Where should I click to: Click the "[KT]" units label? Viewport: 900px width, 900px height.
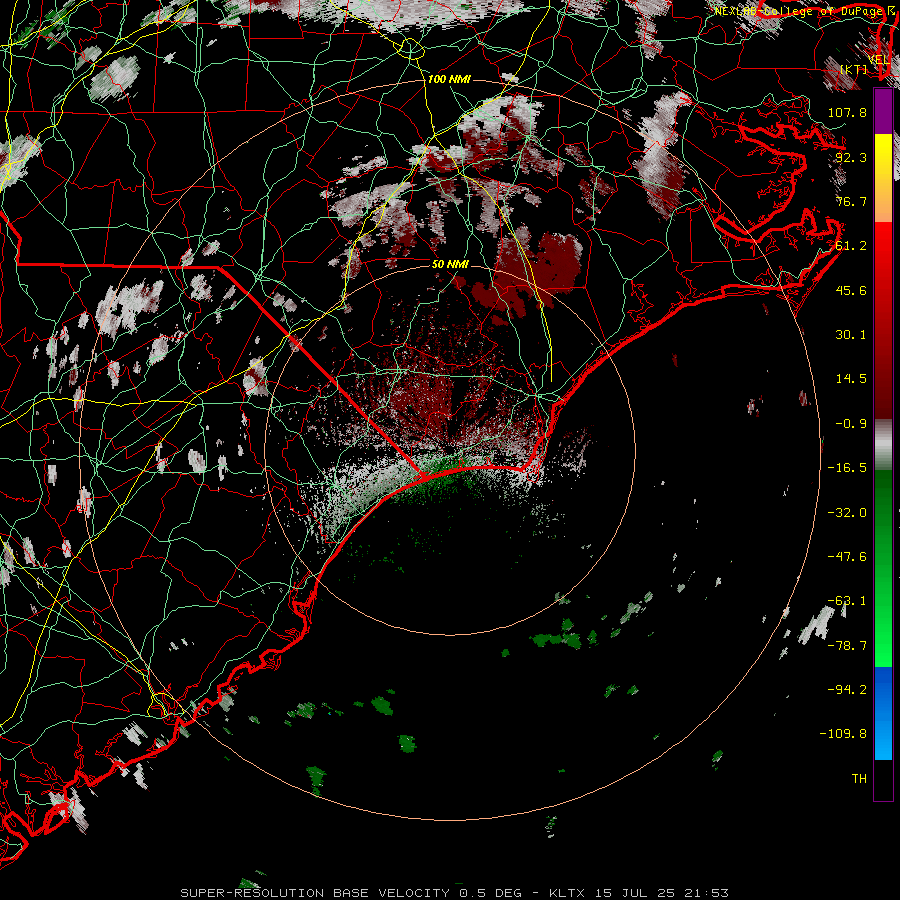(x=853, y=69)
